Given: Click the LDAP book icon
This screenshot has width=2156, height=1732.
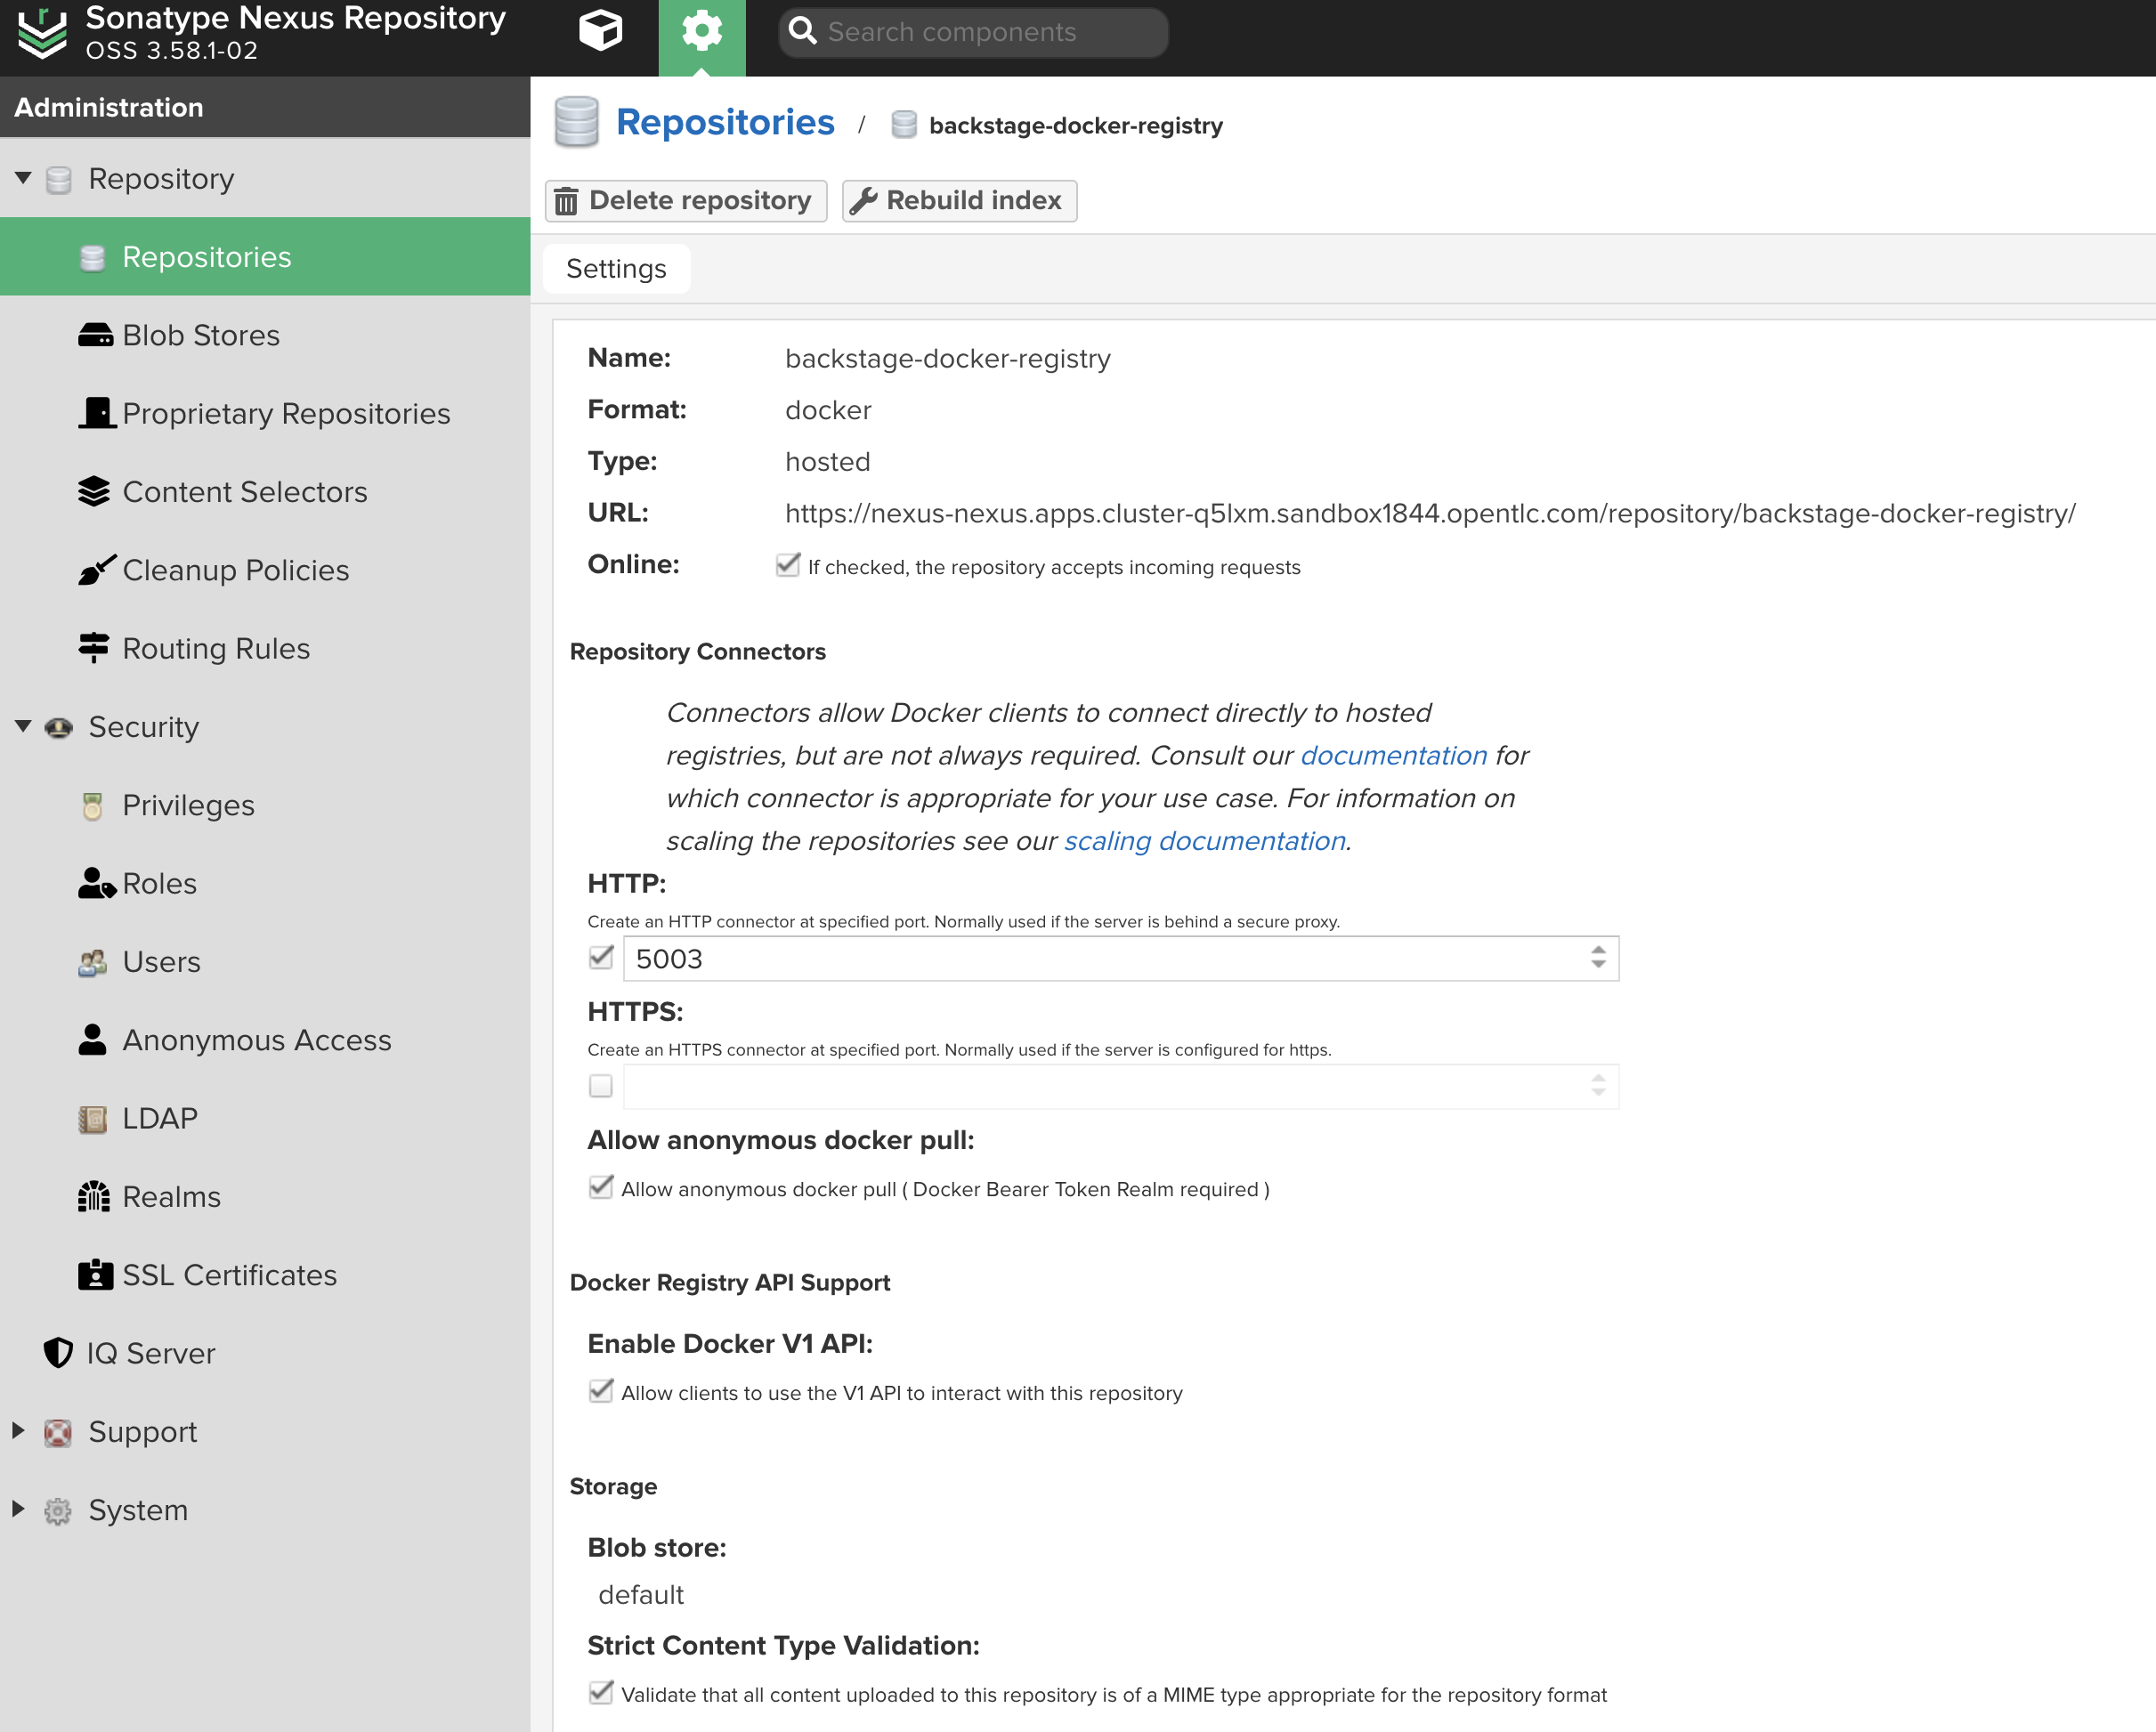Looking at the screenshot, I should pyautogui.click(x=92, y=1118).
